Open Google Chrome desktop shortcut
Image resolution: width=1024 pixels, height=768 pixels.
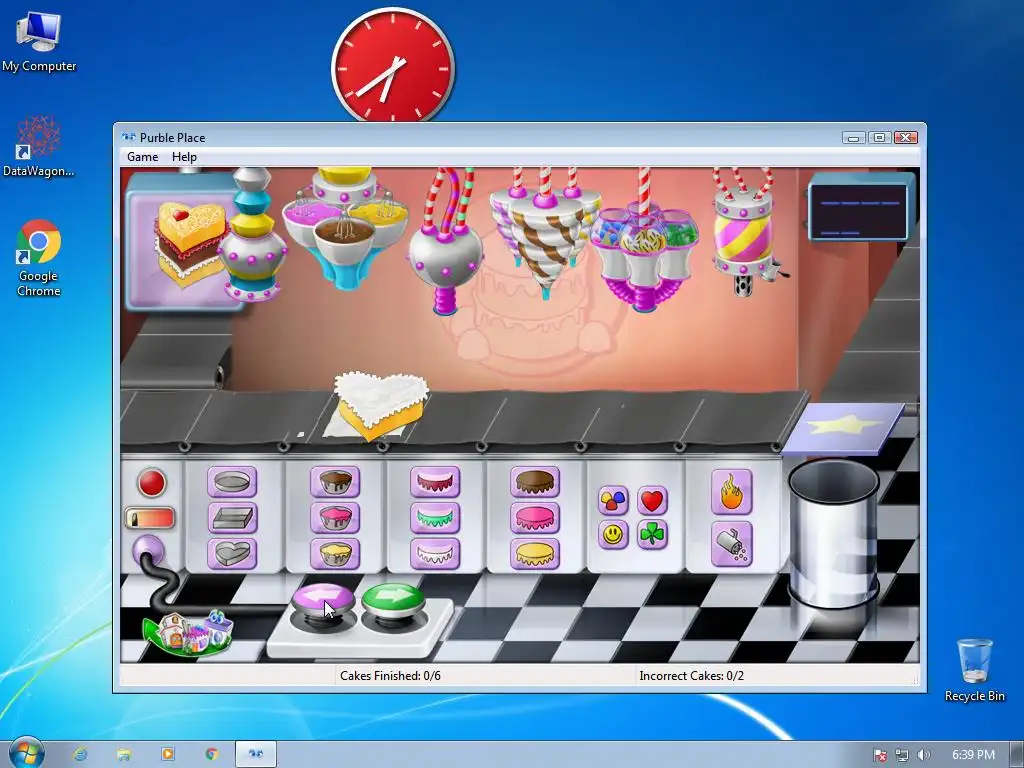click(x=39, y=259)
